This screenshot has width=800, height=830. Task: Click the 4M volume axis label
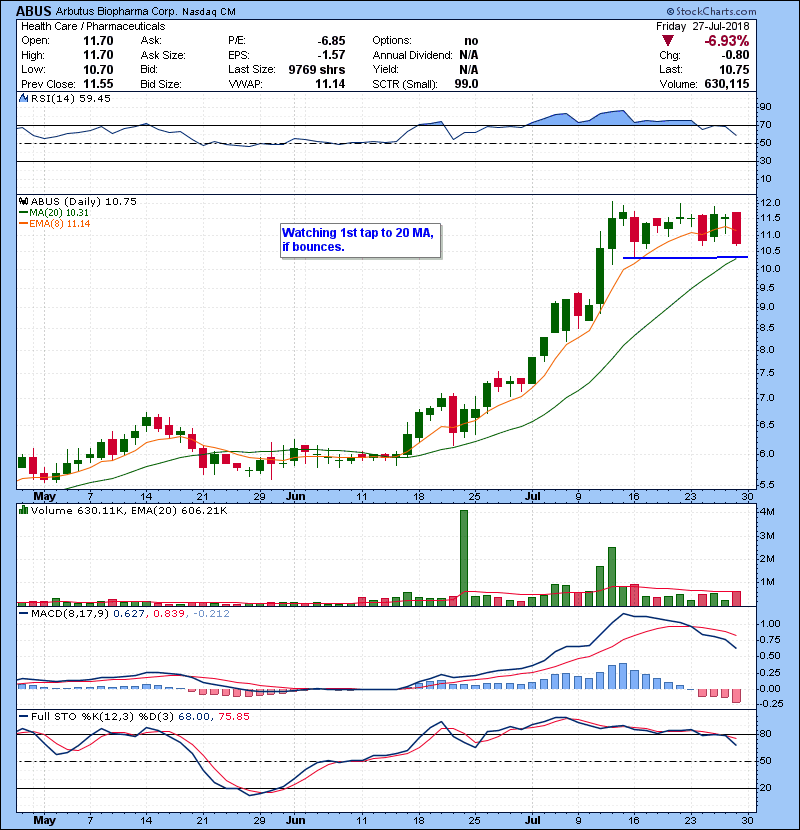point(767,512)
